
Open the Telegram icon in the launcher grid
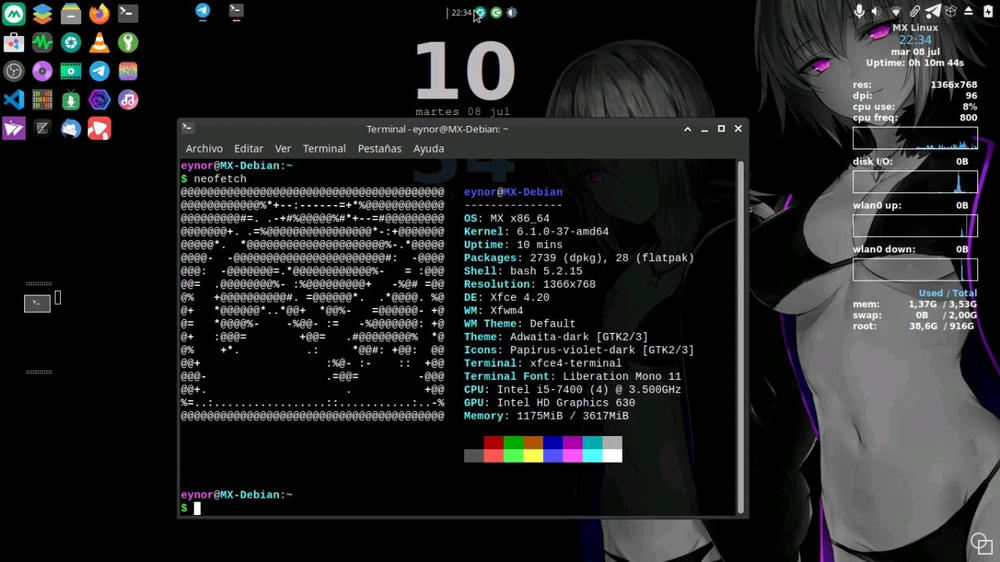pyautogui.click(x=99, y=71)
